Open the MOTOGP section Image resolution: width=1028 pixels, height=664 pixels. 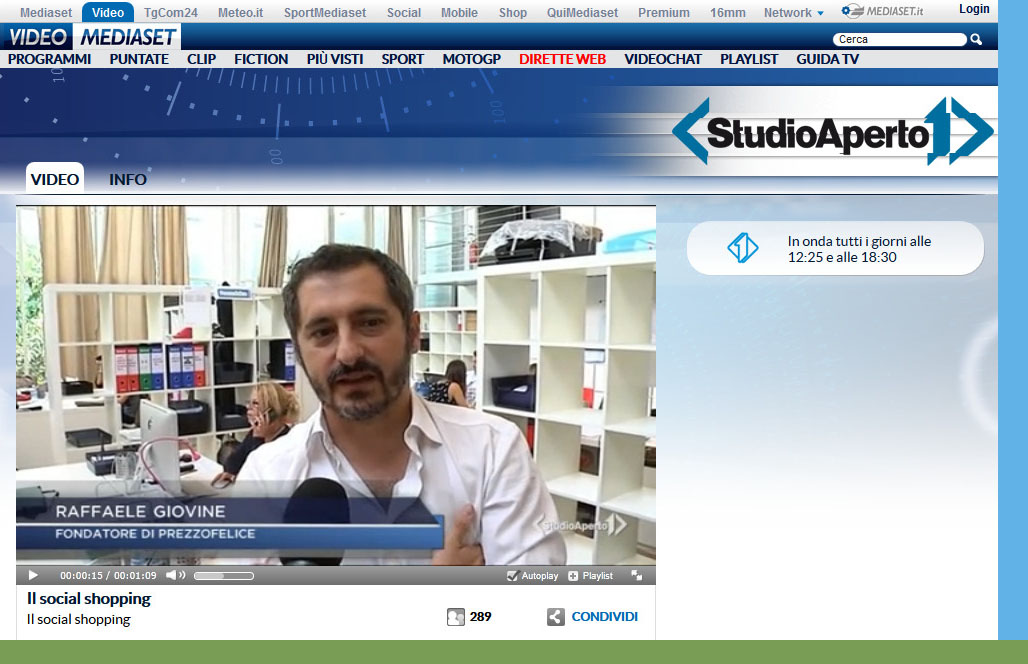(x=471, y=59)
